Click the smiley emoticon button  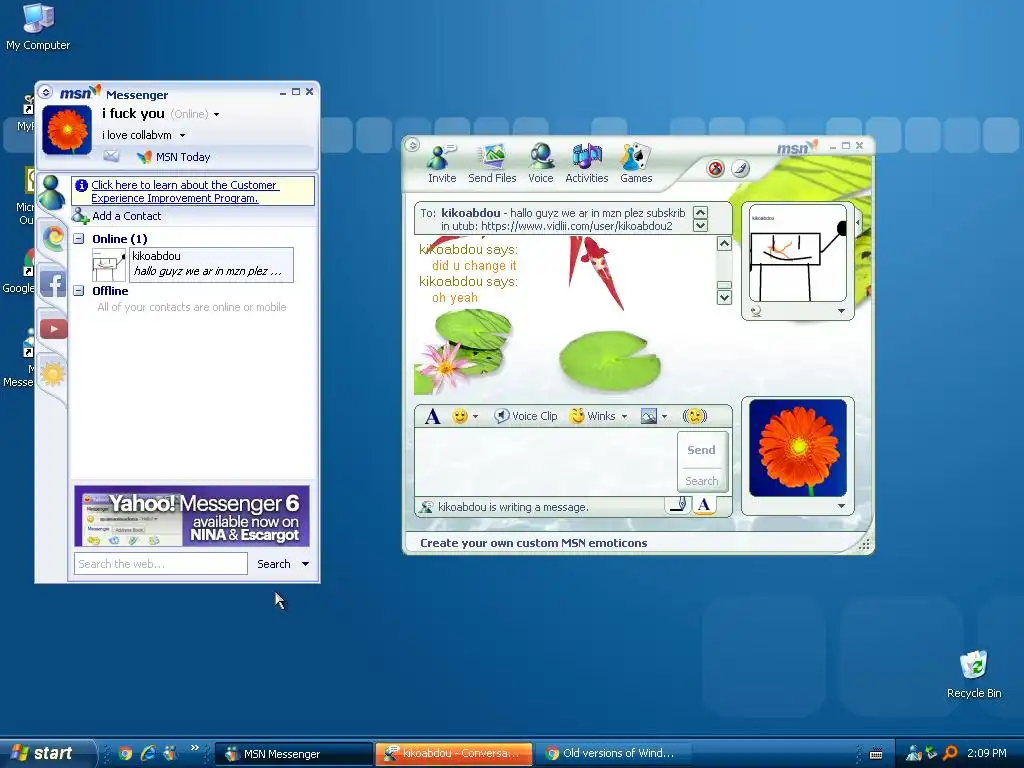[460, 416]
